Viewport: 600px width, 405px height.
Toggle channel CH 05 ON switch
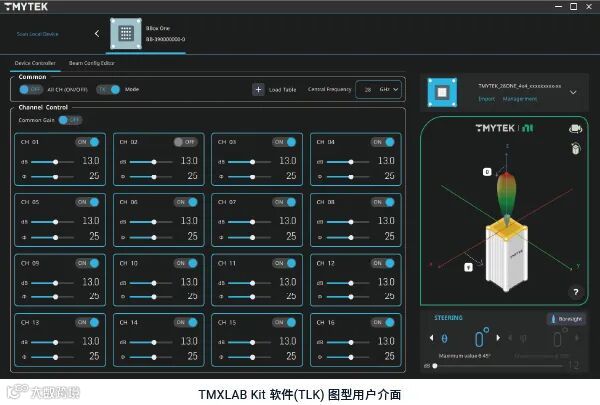(87, 202)
